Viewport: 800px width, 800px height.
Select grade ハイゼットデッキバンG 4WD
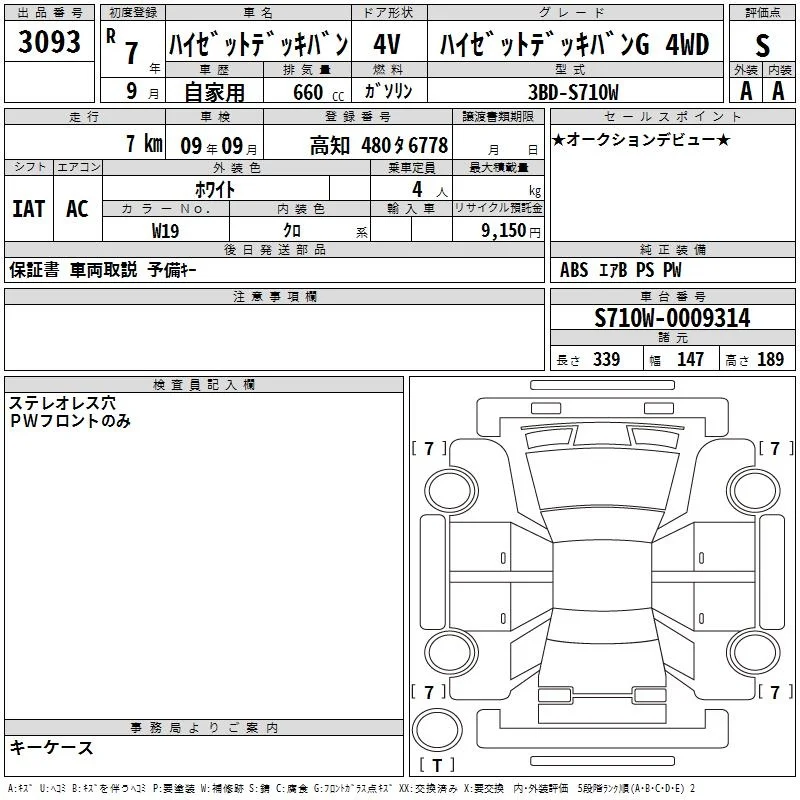tap(574, 44)
